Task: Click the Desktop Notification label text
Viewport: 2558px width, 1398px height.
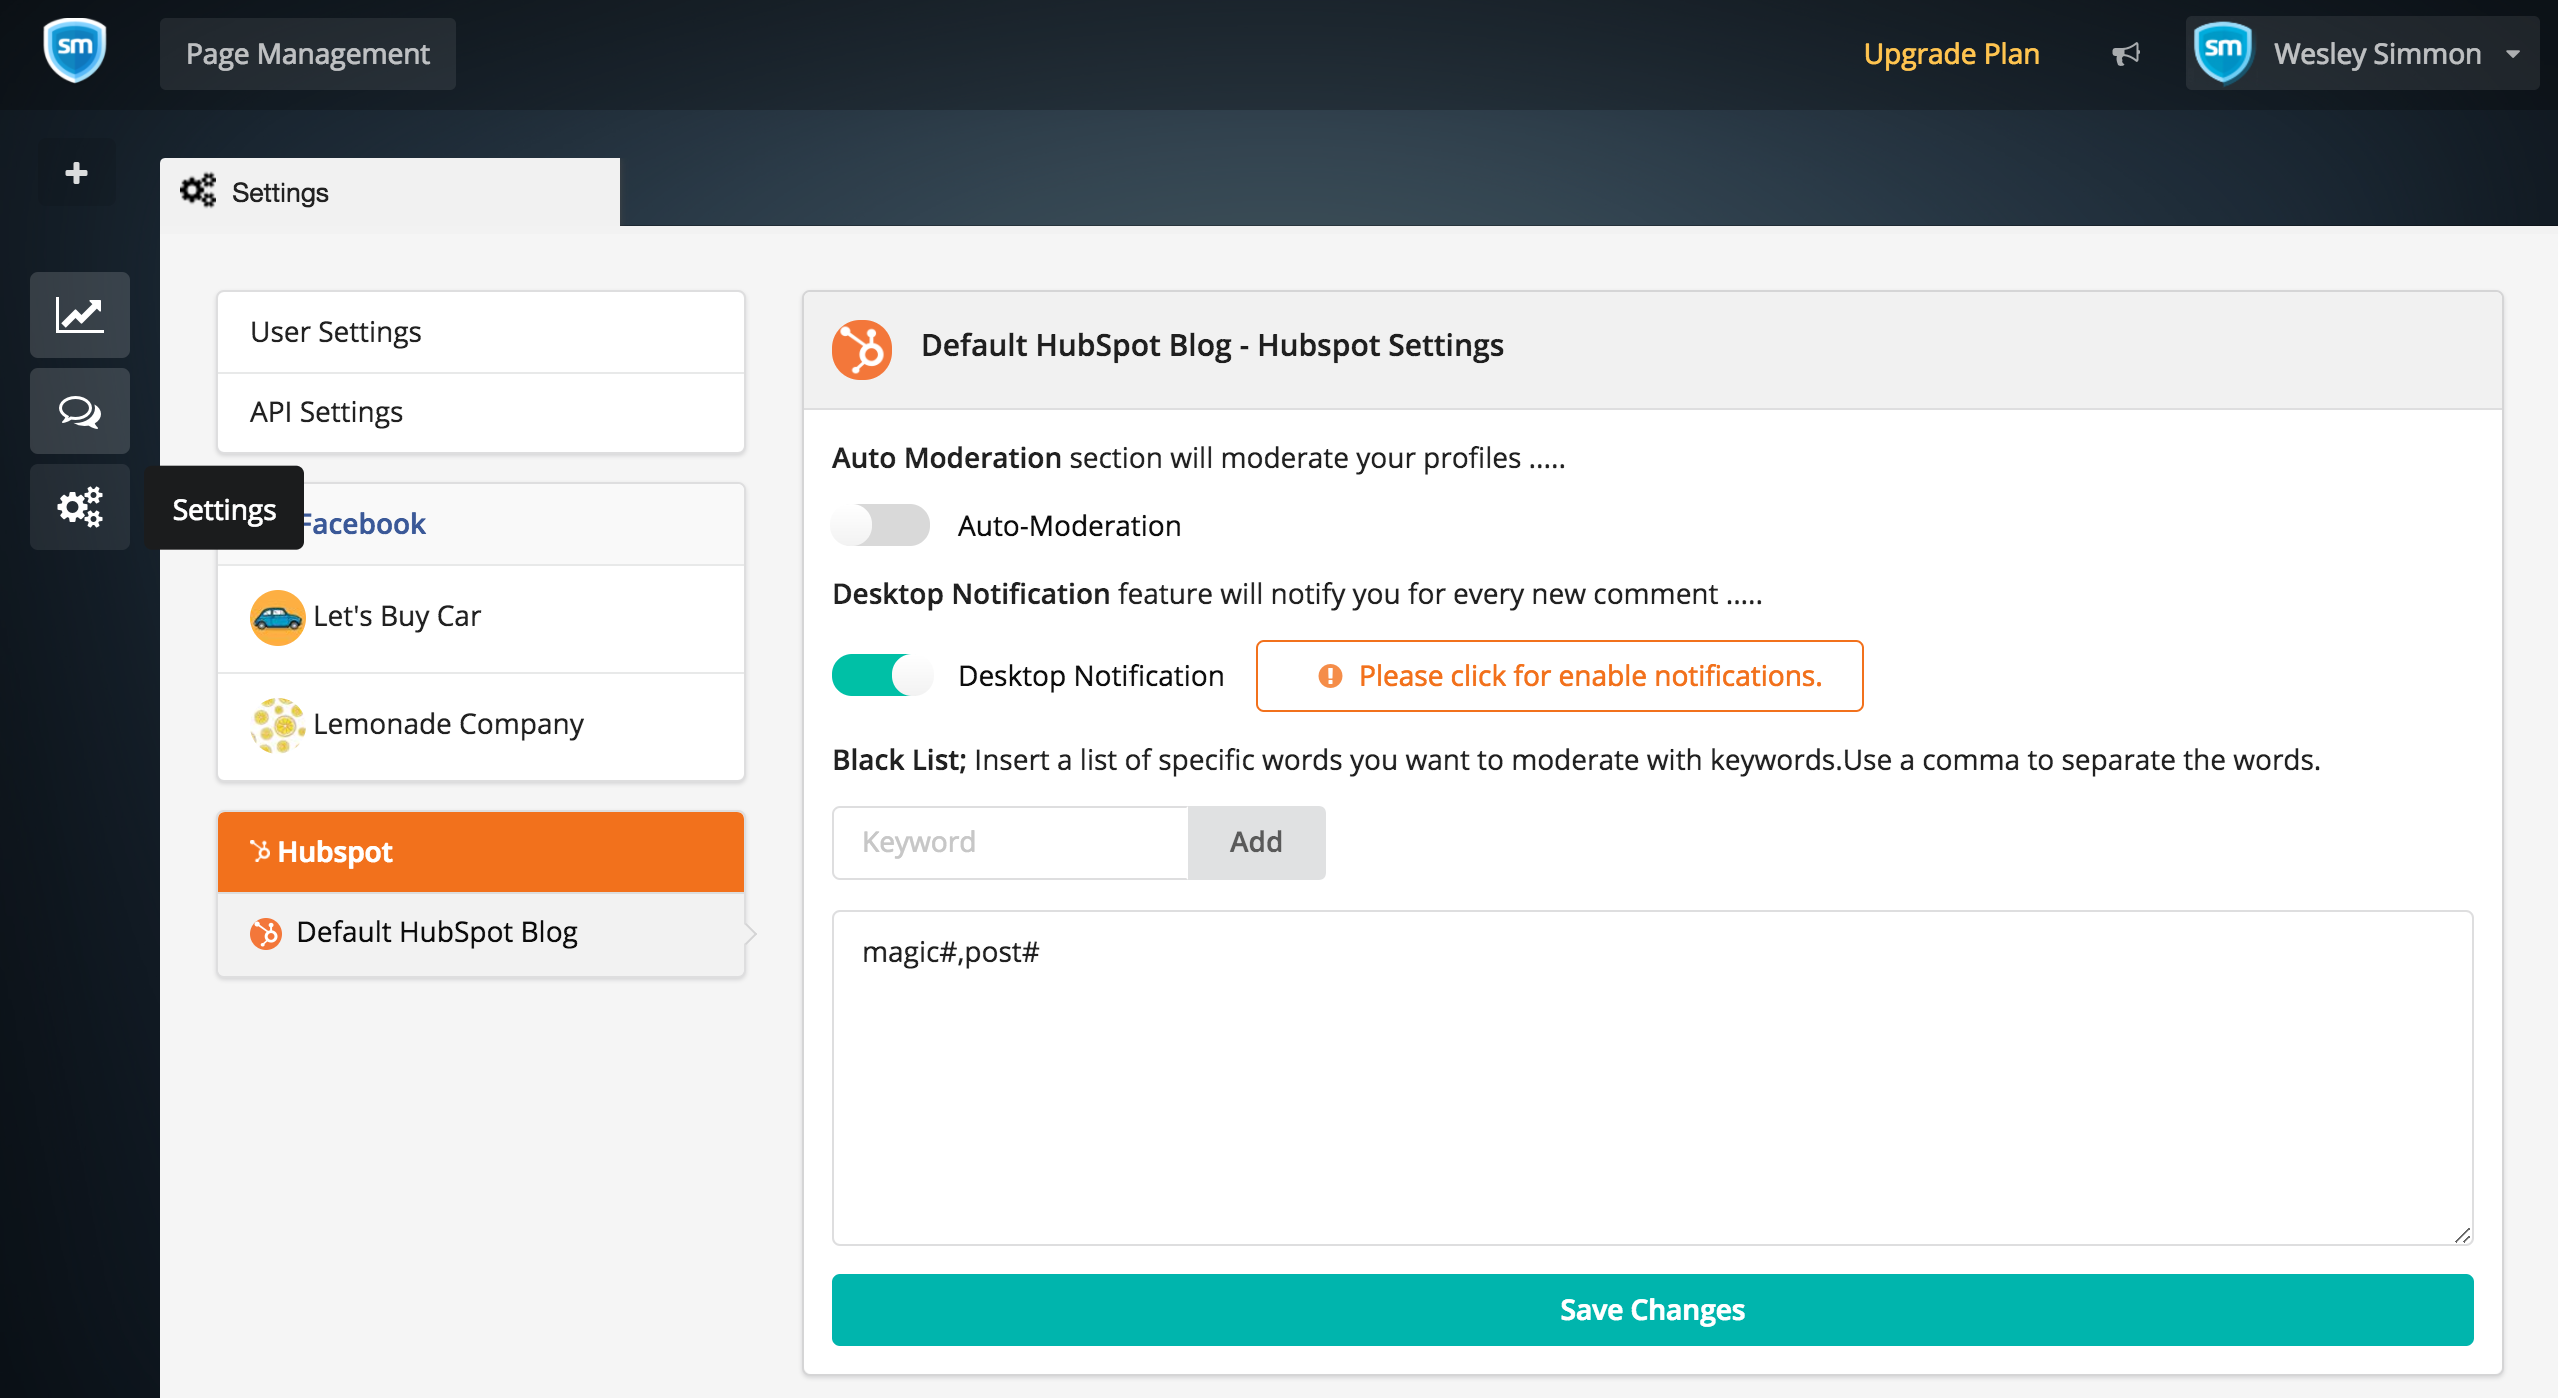Action: (1091, 676)
